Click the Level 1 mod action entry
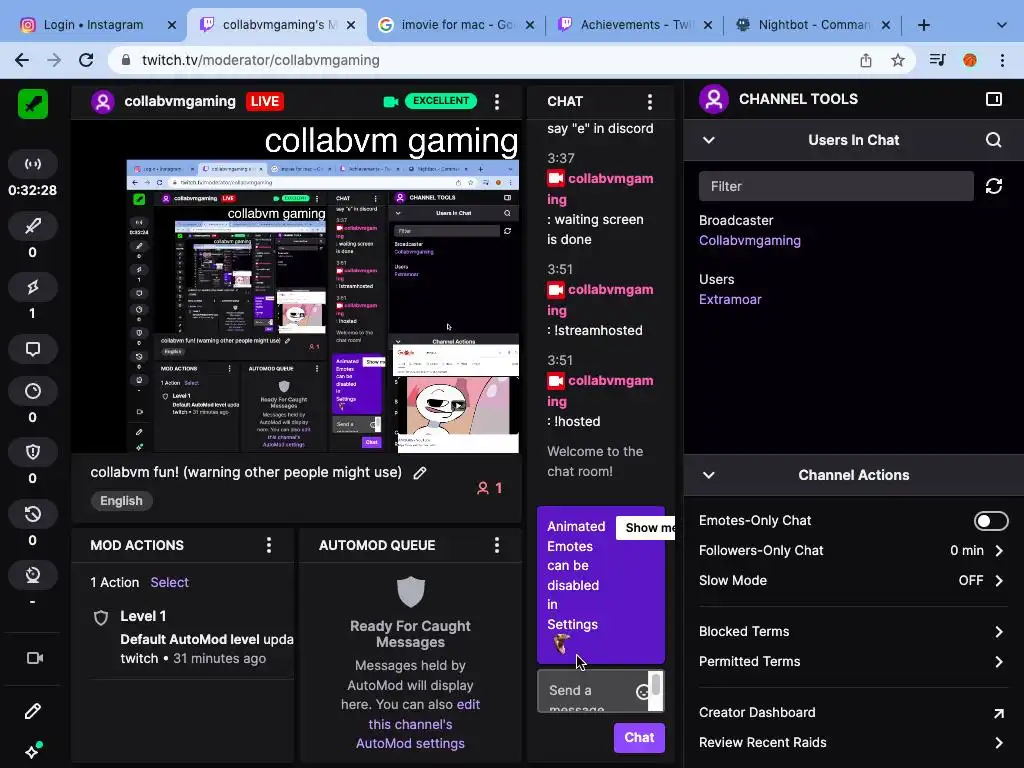 (x=193, y=637)
